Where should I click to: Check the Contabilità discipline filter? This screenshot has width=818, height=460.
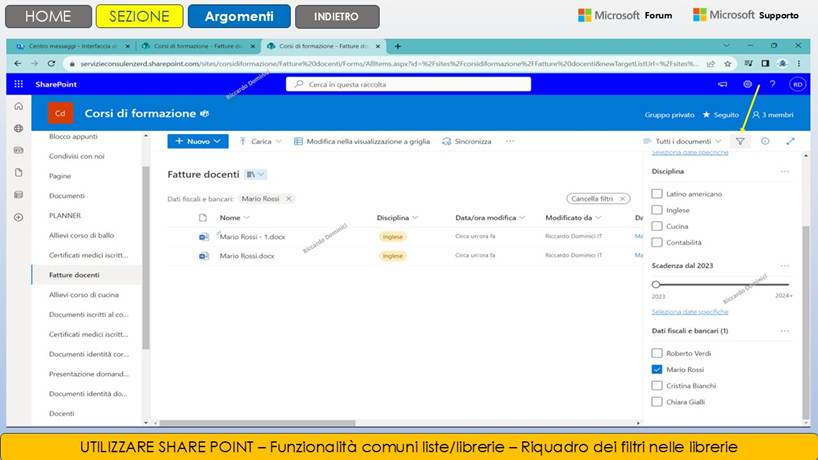657,242
